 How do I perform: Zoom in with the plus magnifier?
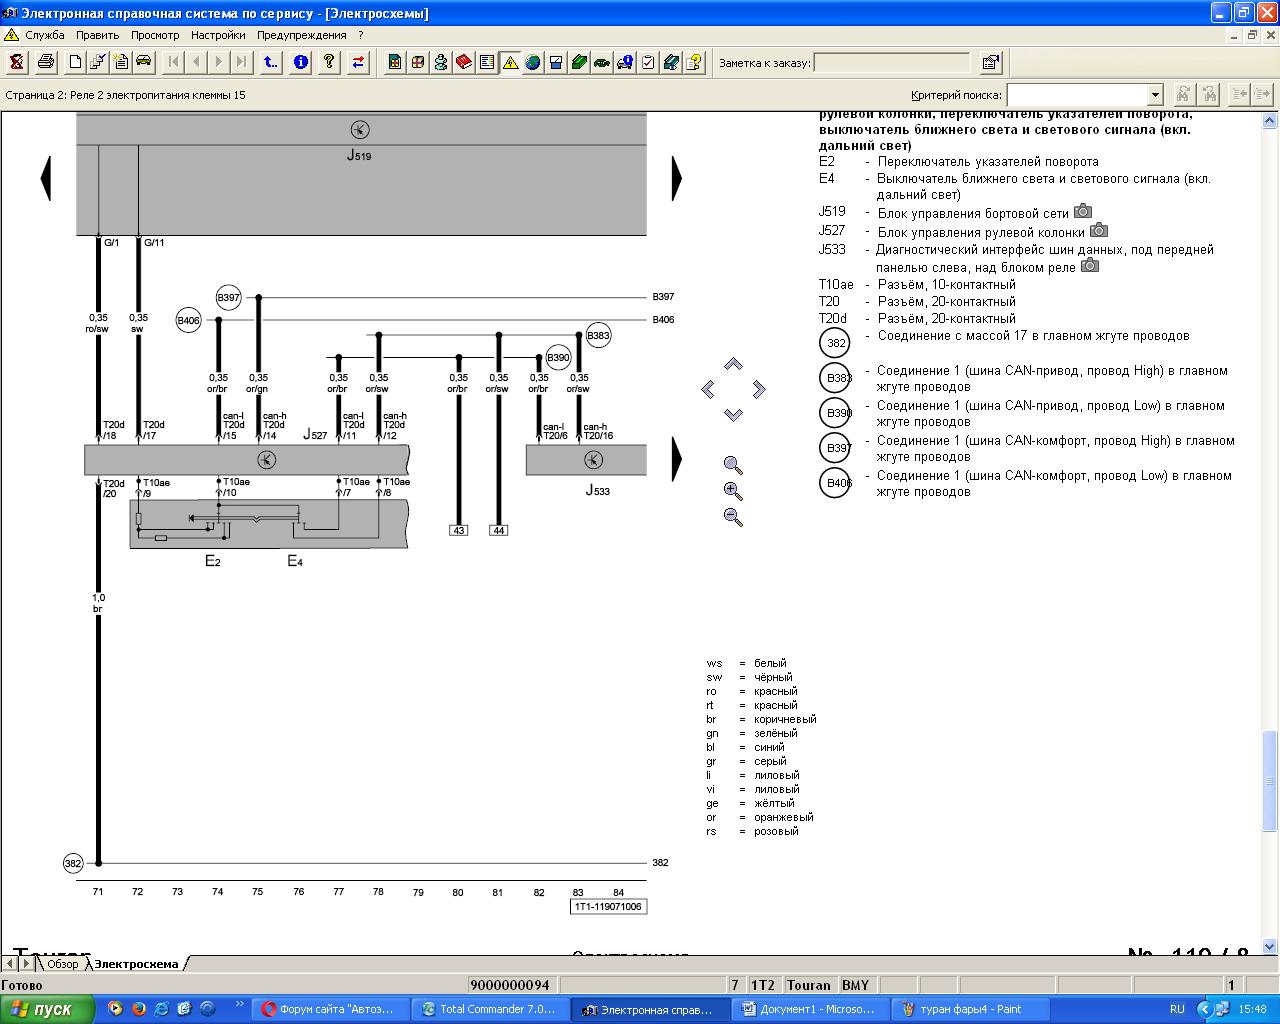tap(733, 491)
